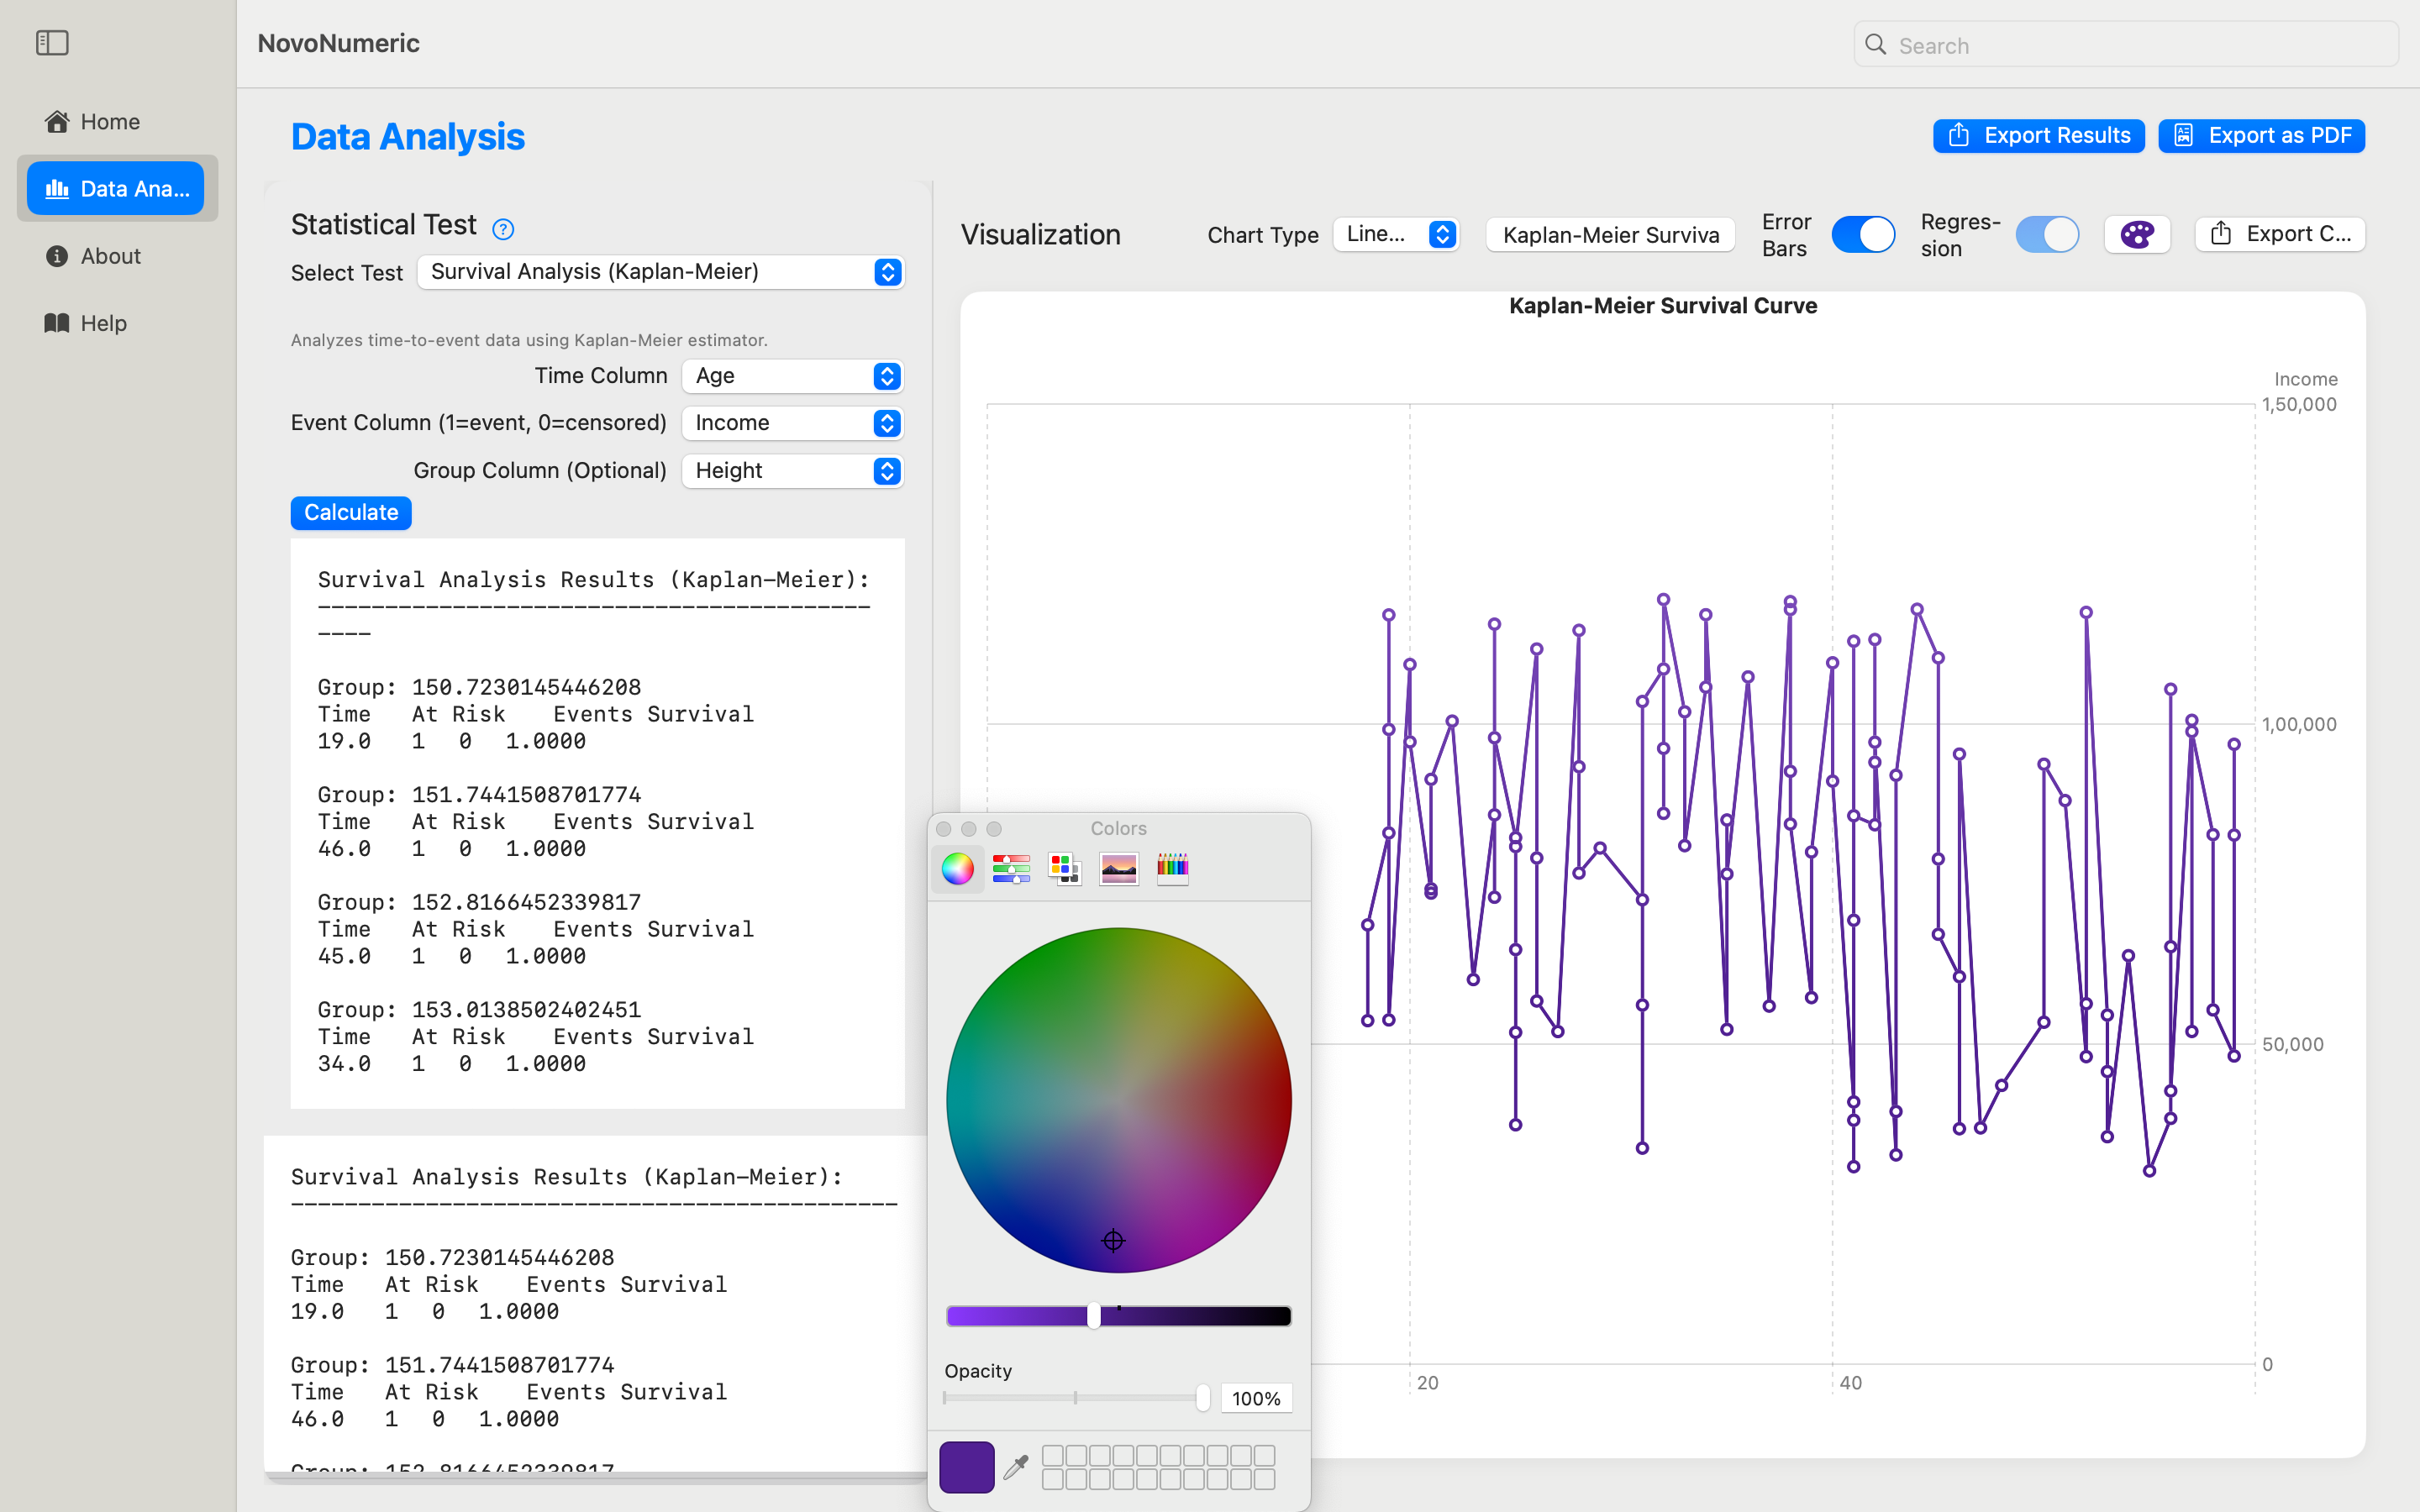Screen dimensions: 2420x1512
Task: Click the Home house icon
Action: 57,122
